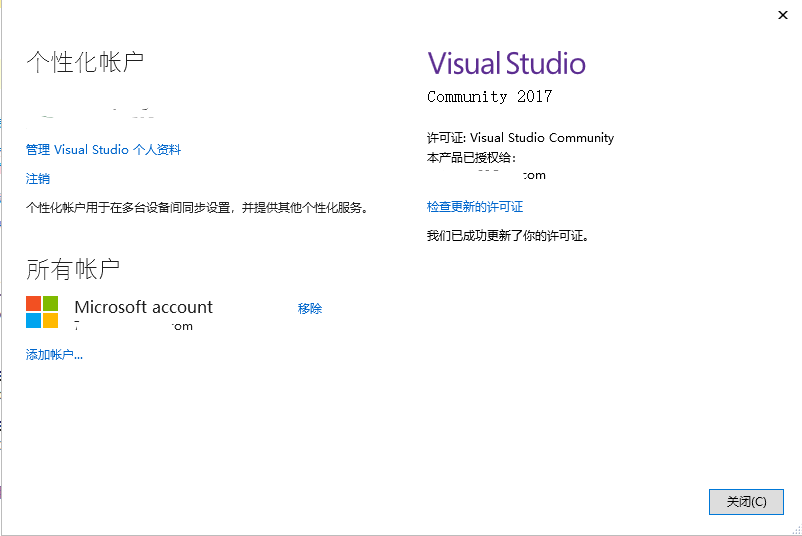Screen dimensions: 802x536
Task: Click the 所有帐户 heading
Action: [x=73, y=270]
